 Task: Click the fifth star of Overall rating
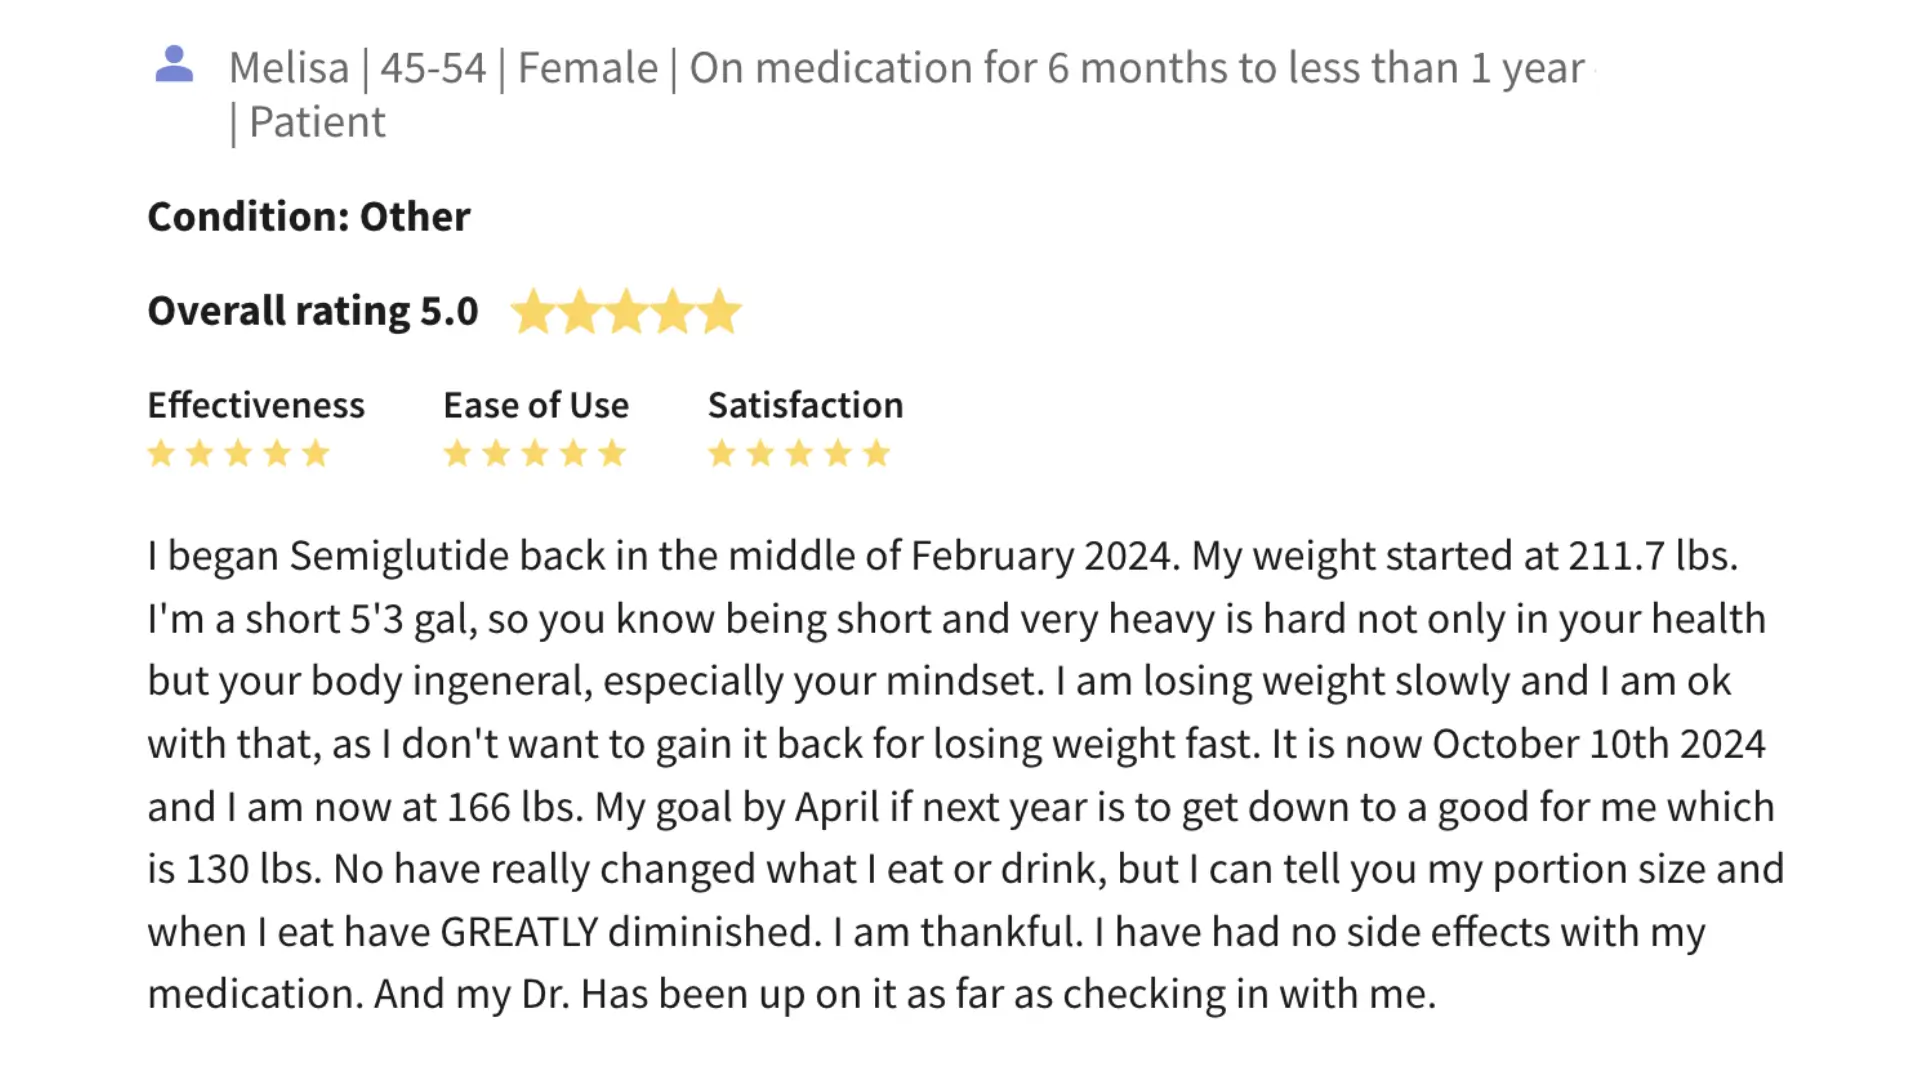pyautogui.click(x=720, y=312)
